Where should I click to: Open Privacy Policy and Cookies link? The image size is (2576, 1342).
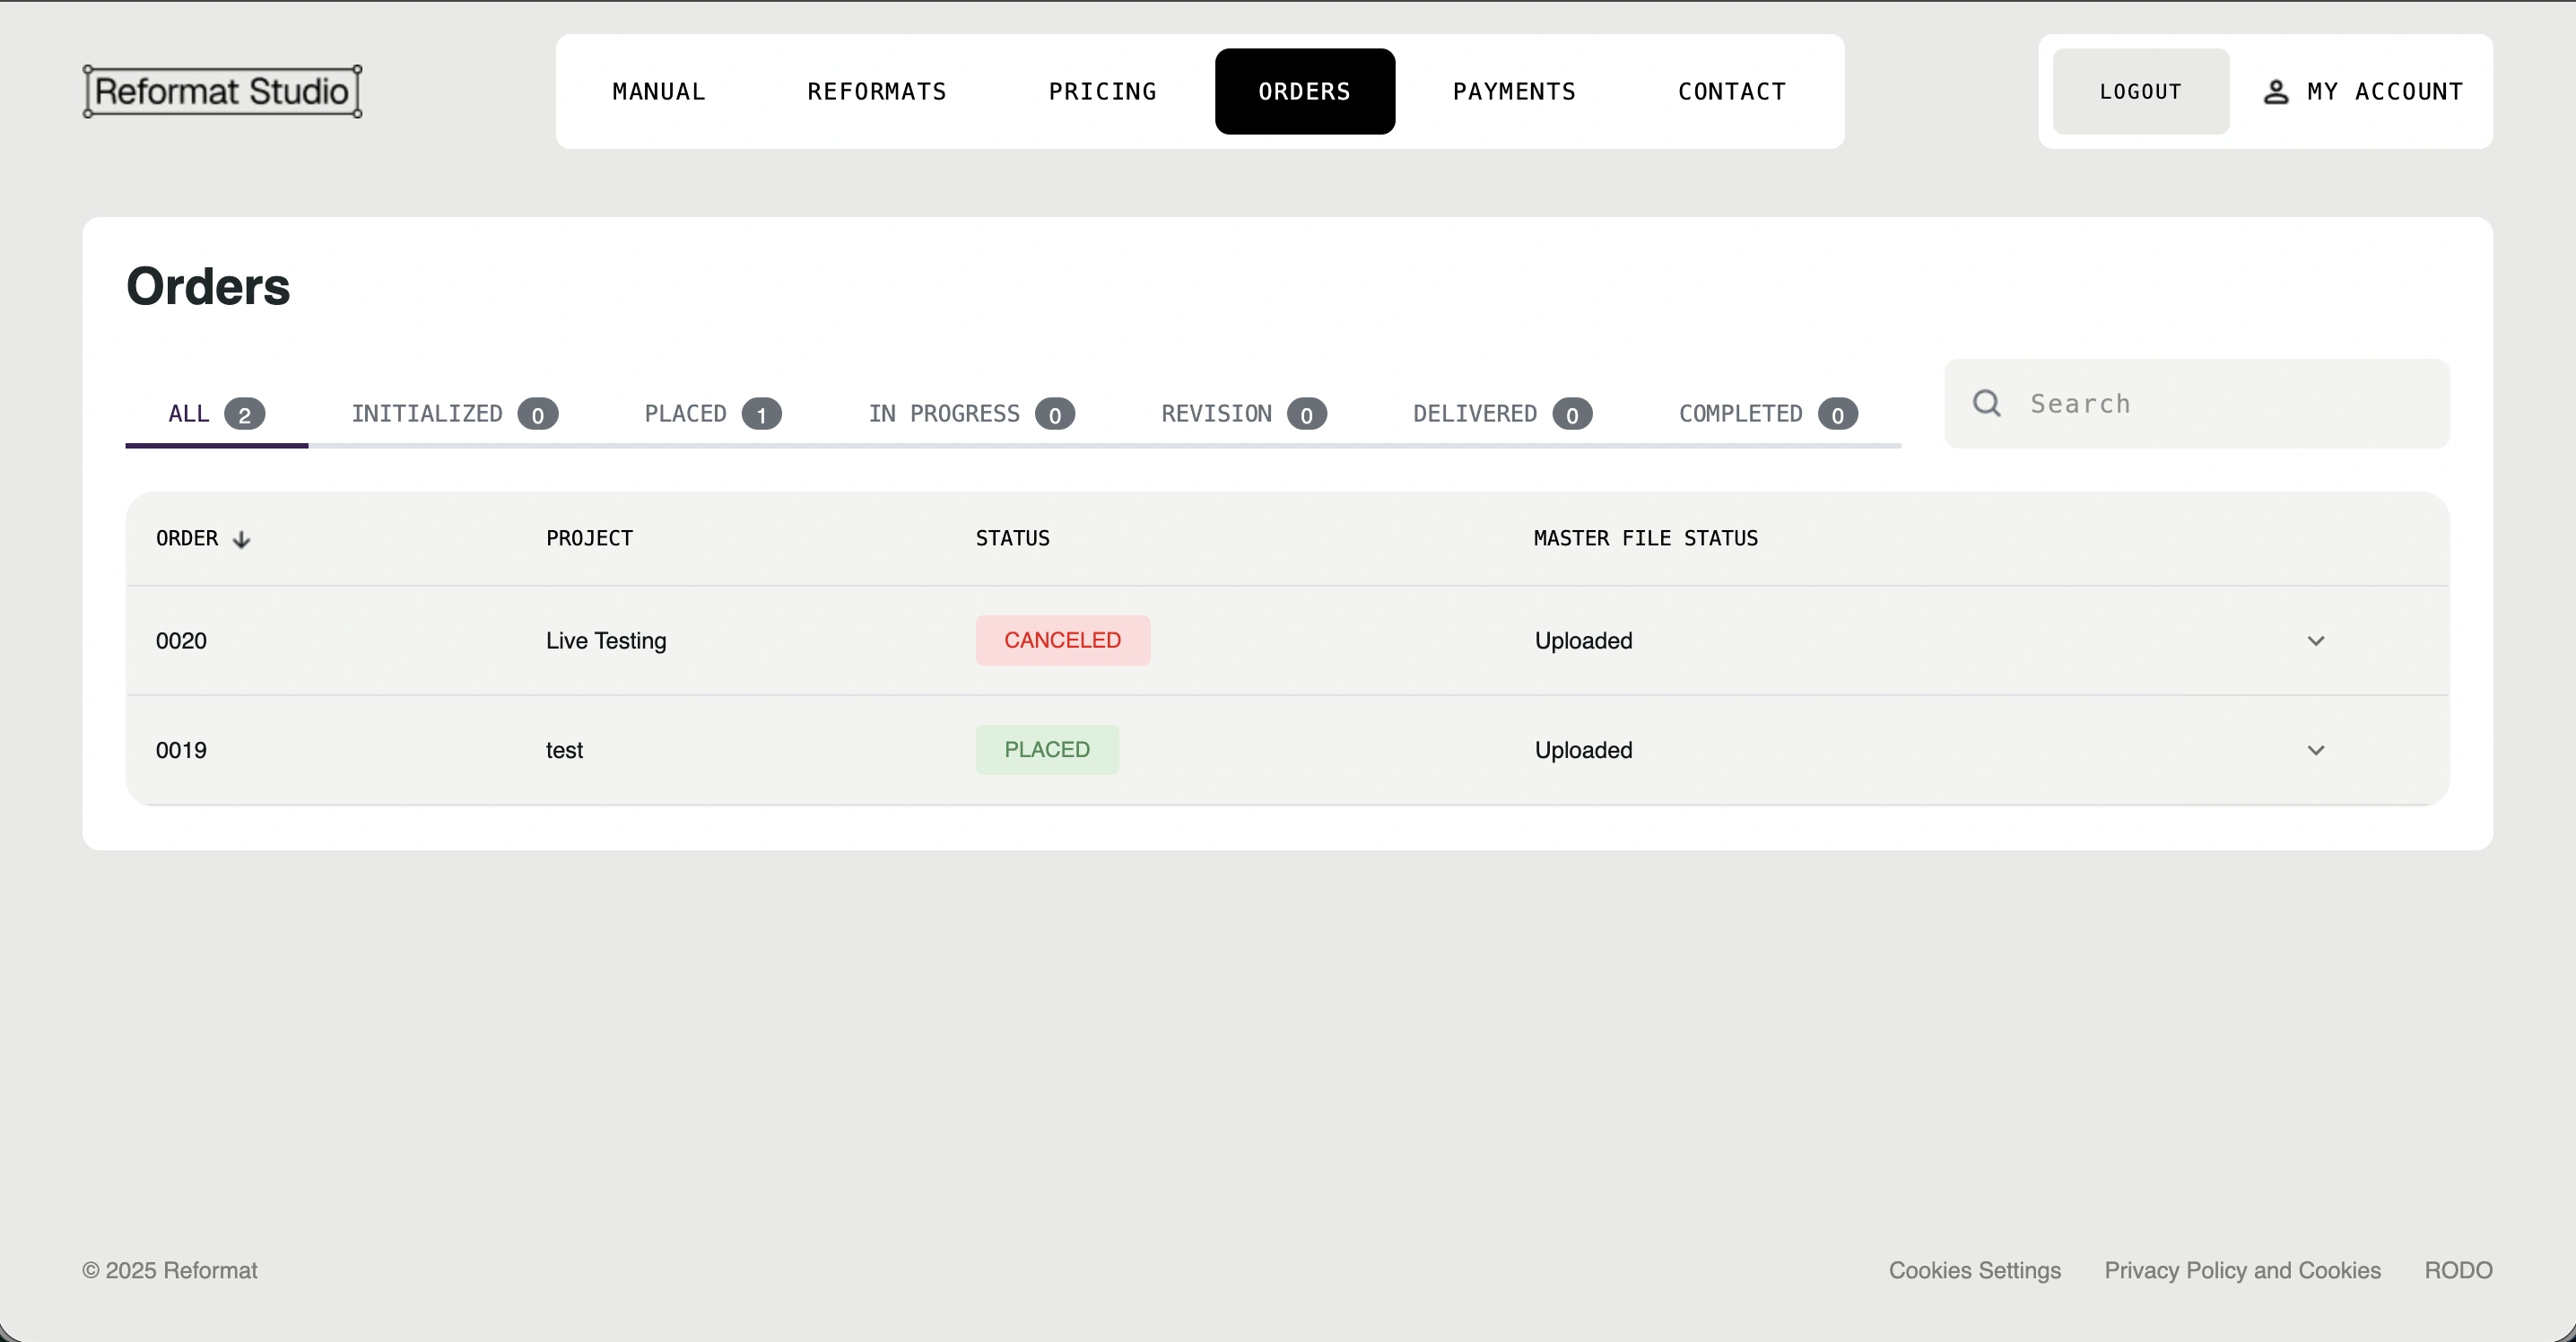[2242, 1270]
